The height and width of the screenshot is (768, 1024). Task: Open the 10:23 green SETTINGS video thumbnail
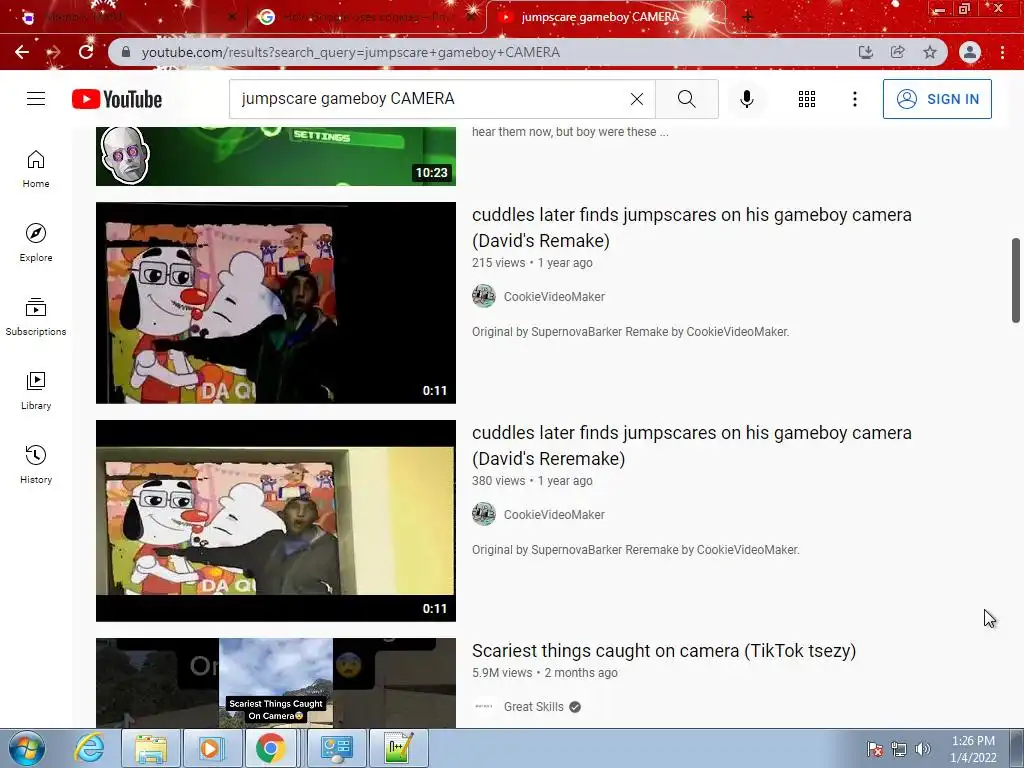point(276,157)
